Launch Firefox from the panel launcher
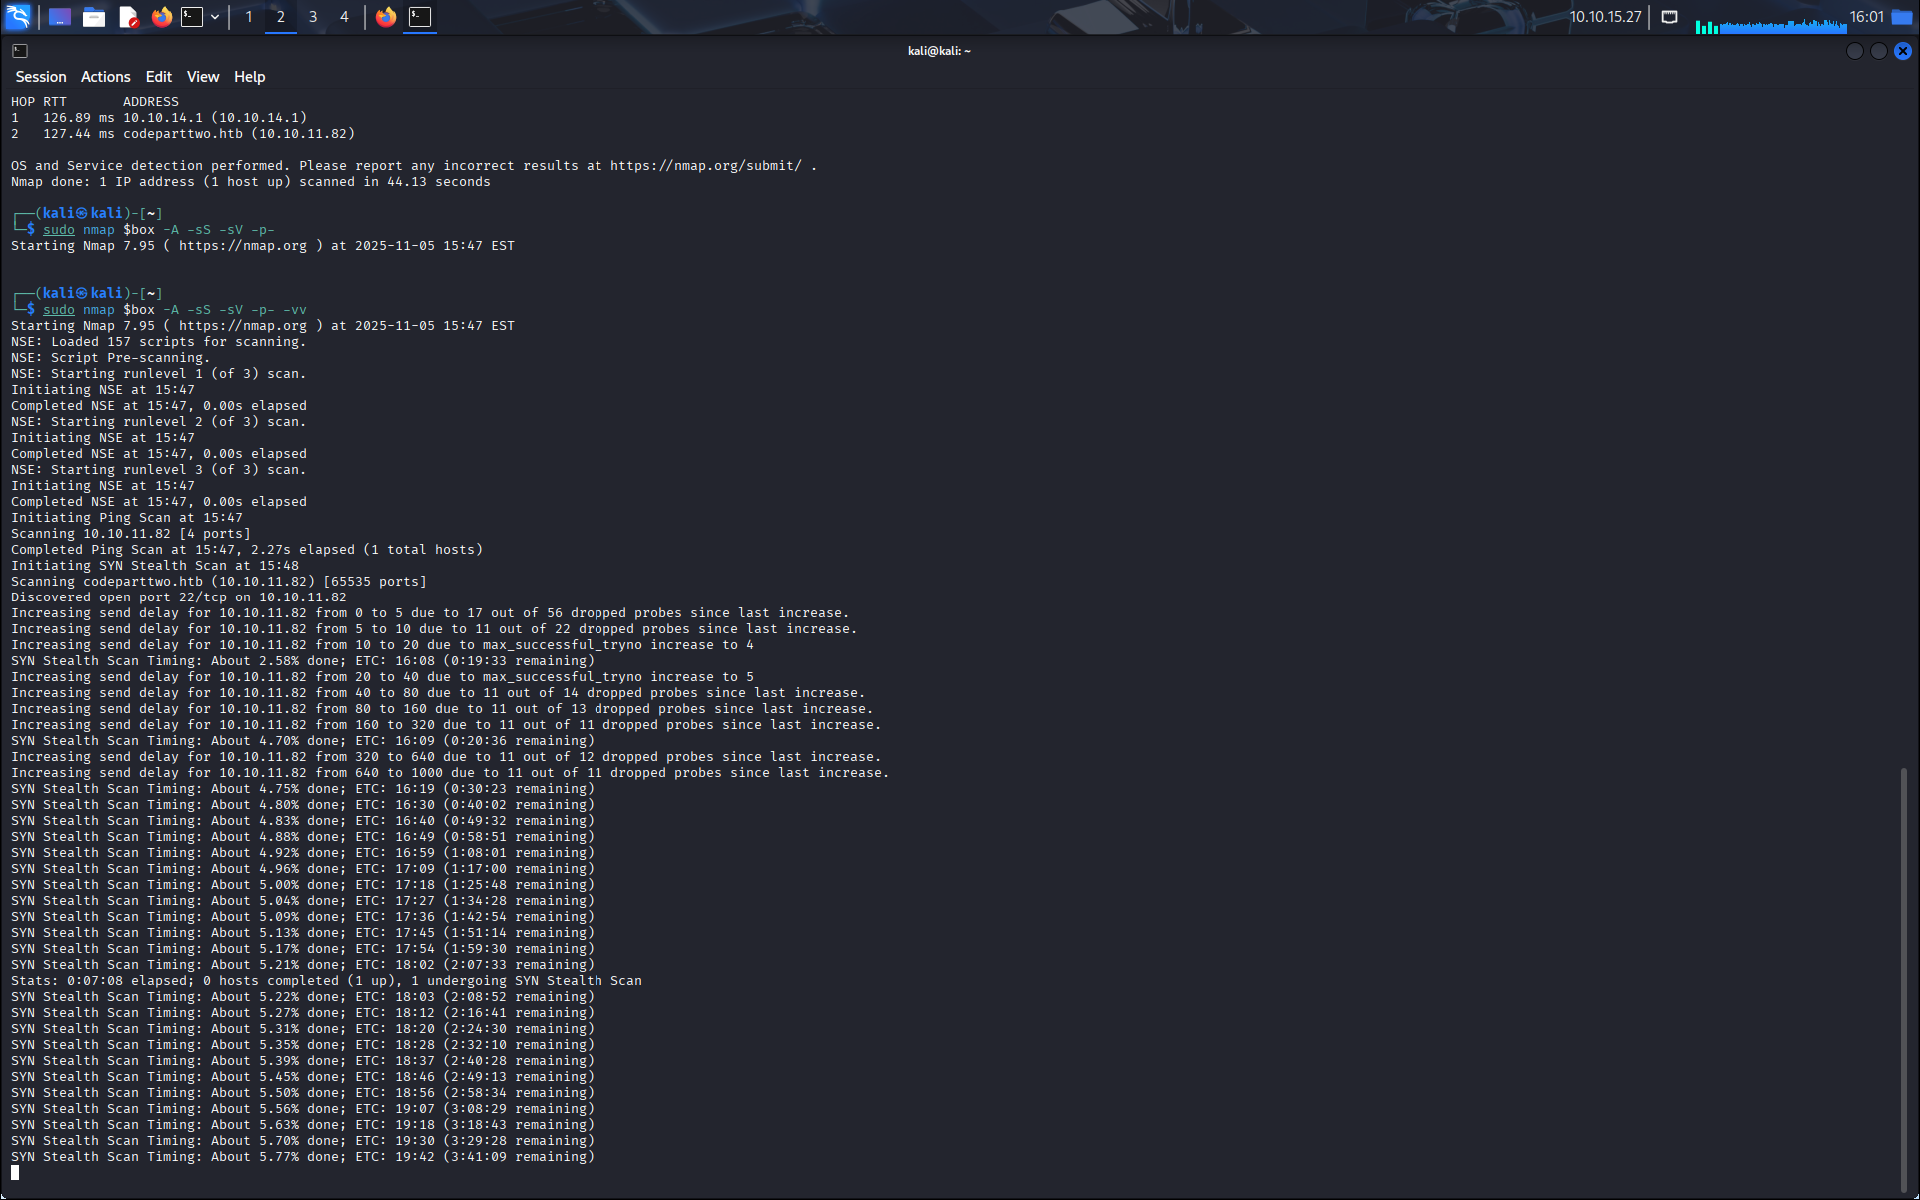The image size is (1920, 1200). point(161,17)
